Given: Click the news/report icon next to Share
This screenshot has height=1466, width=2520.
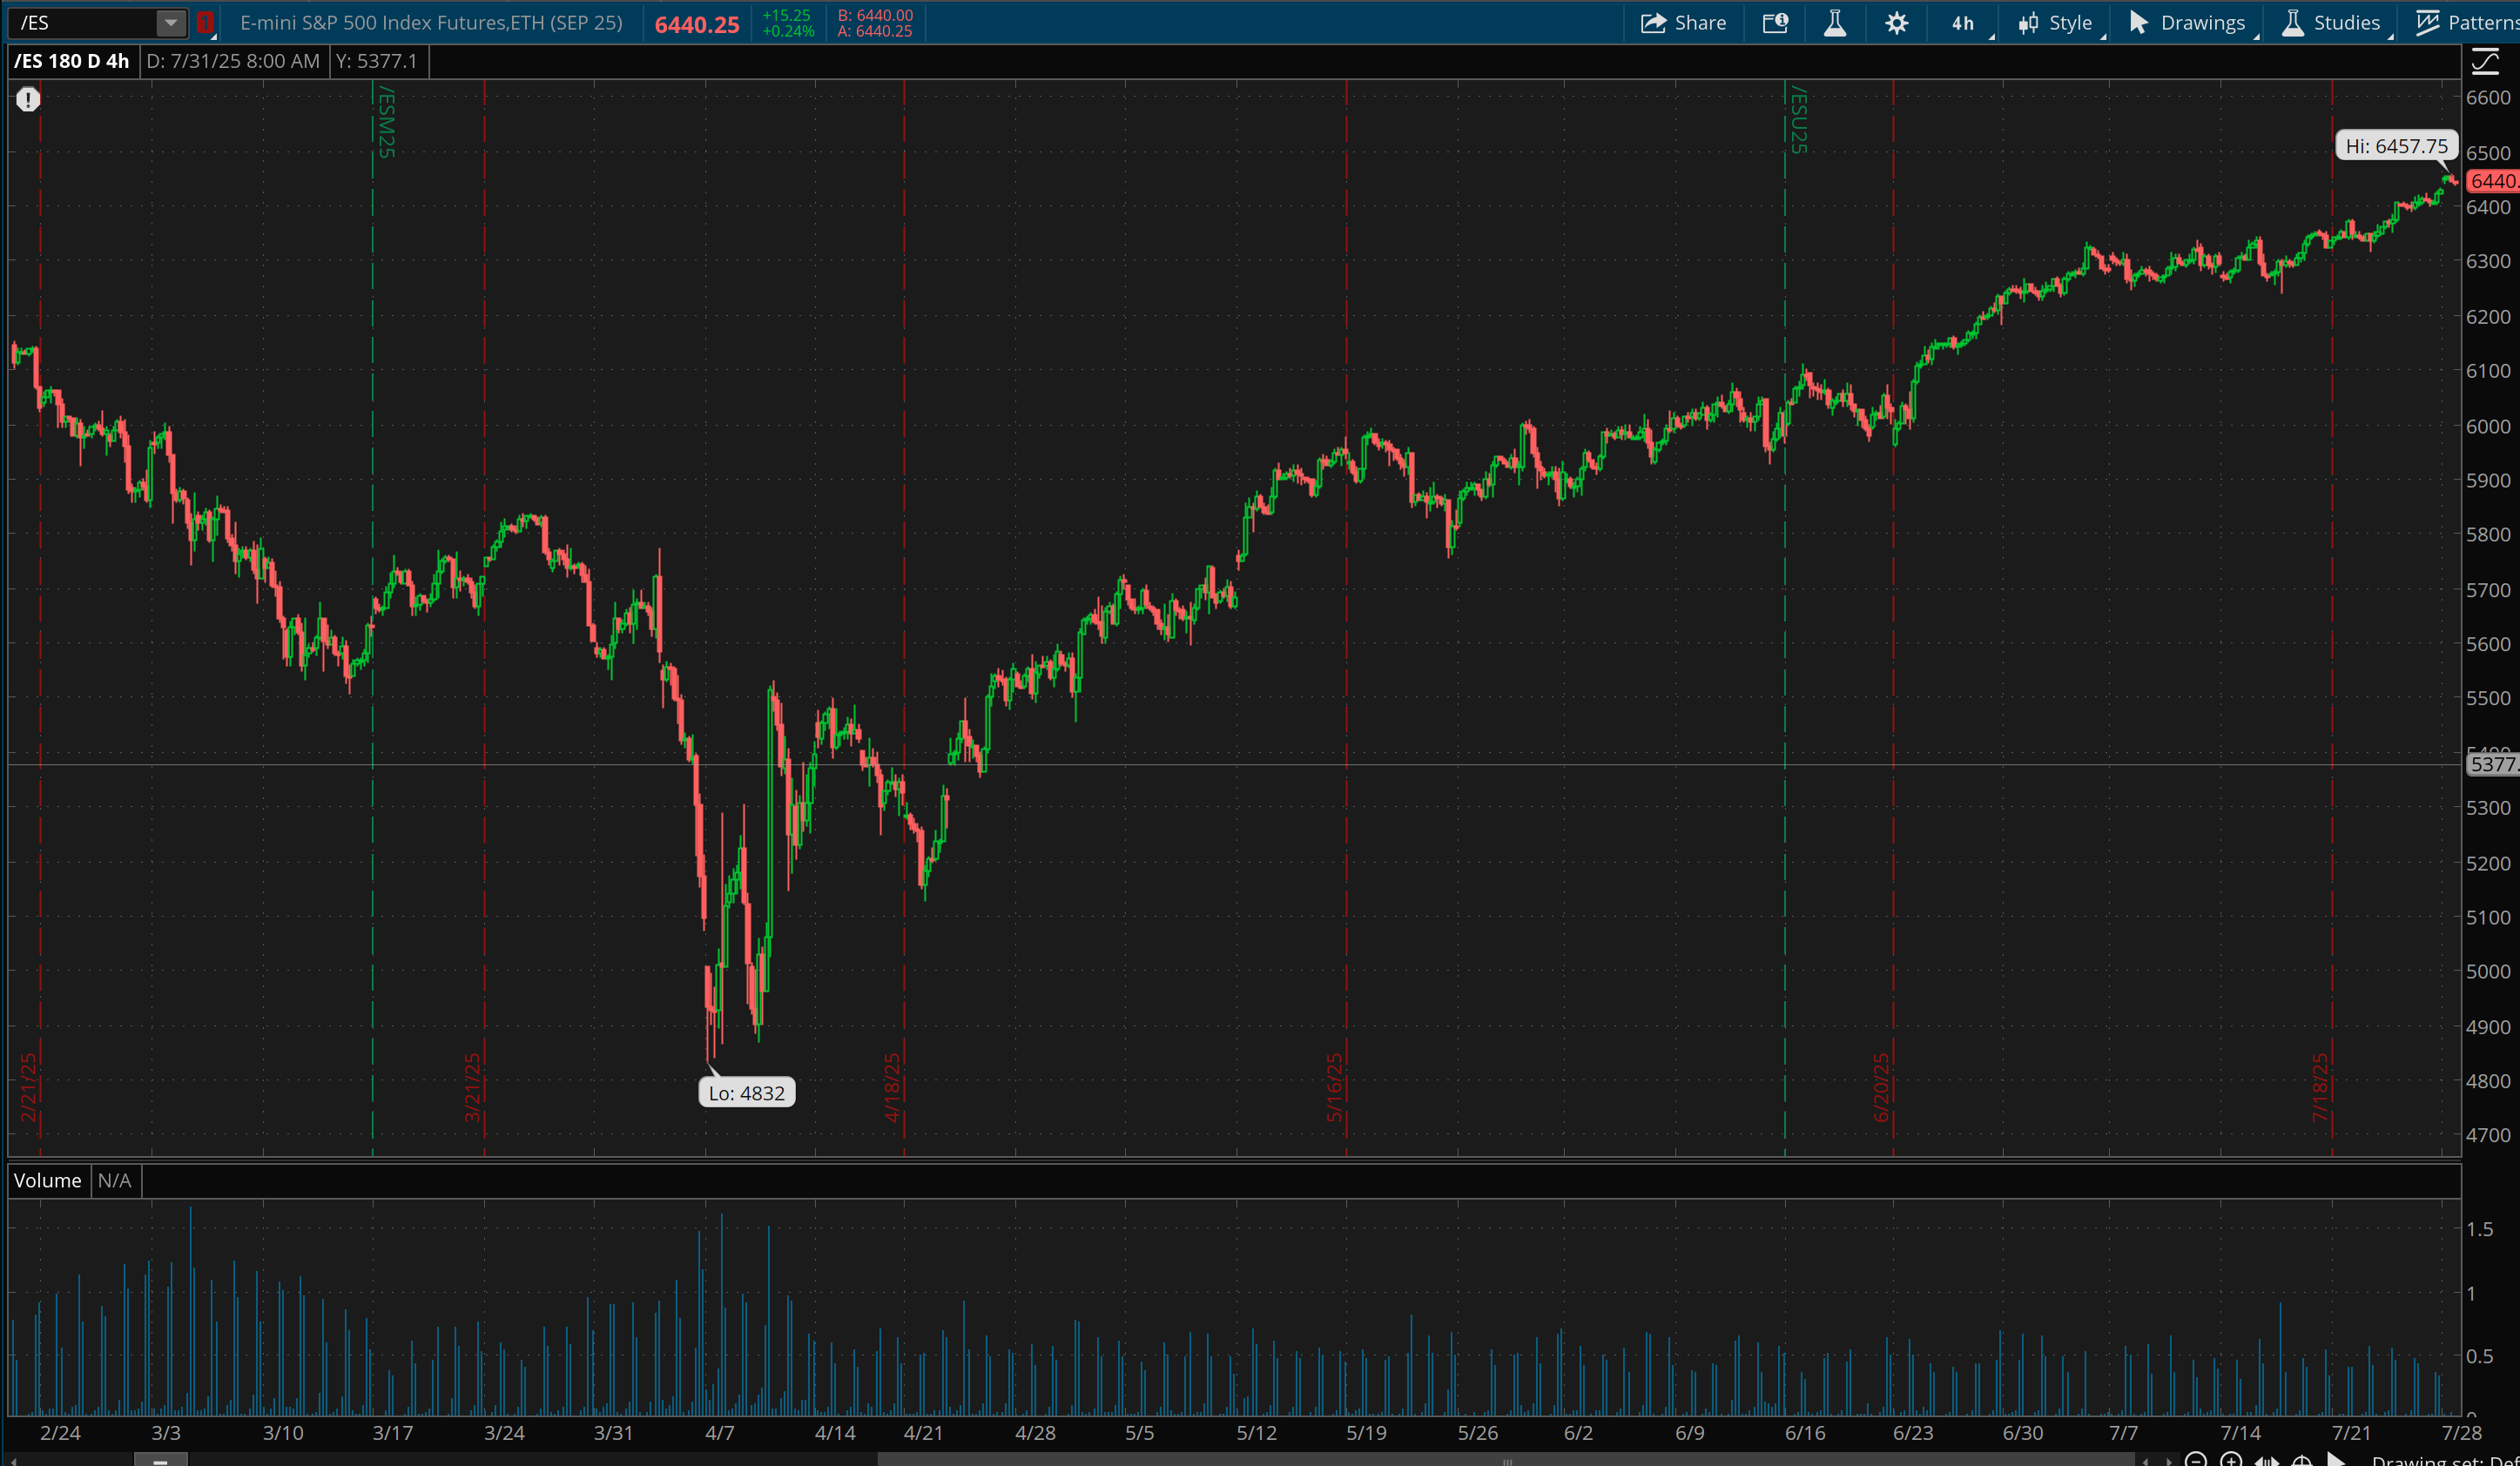Looking at the screenshot, I should [x=1775, y=22].
